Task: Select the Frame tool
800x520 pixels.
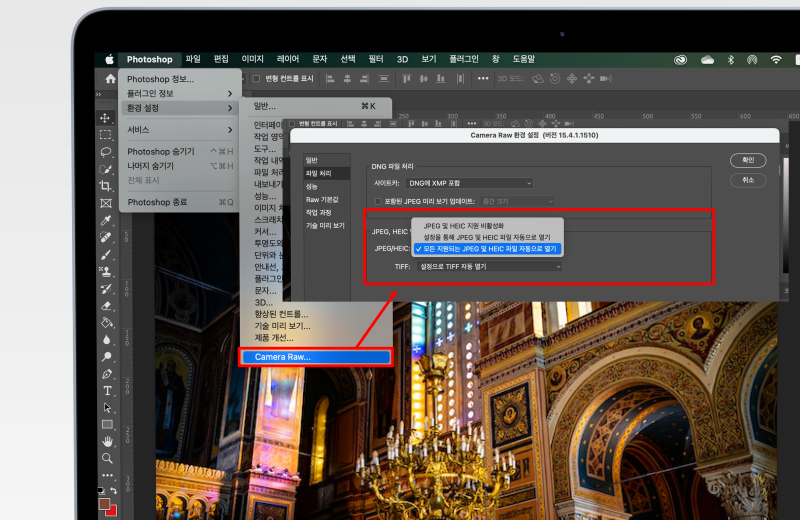Action: pos(106,203)
